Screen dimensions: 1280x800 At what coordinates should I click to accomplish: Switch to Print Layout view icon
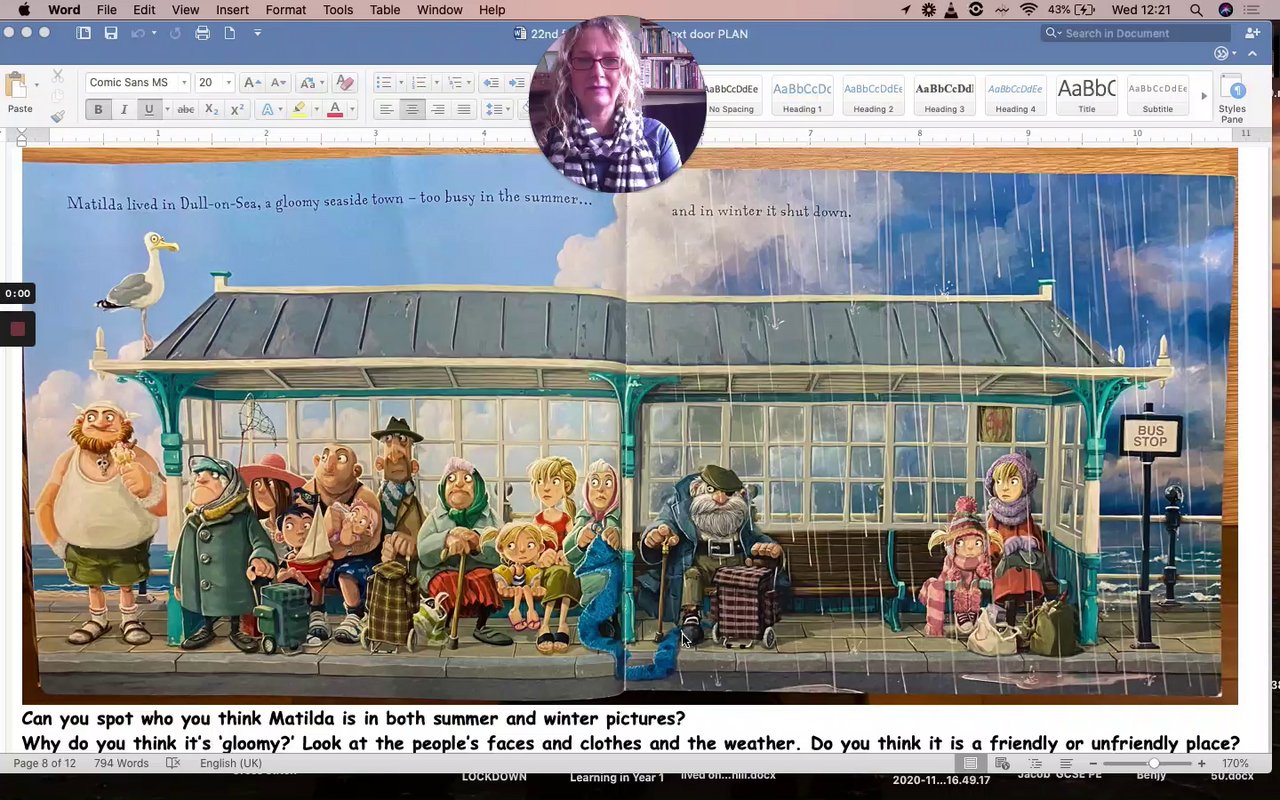pyautogui.click(x=970, y=763)
